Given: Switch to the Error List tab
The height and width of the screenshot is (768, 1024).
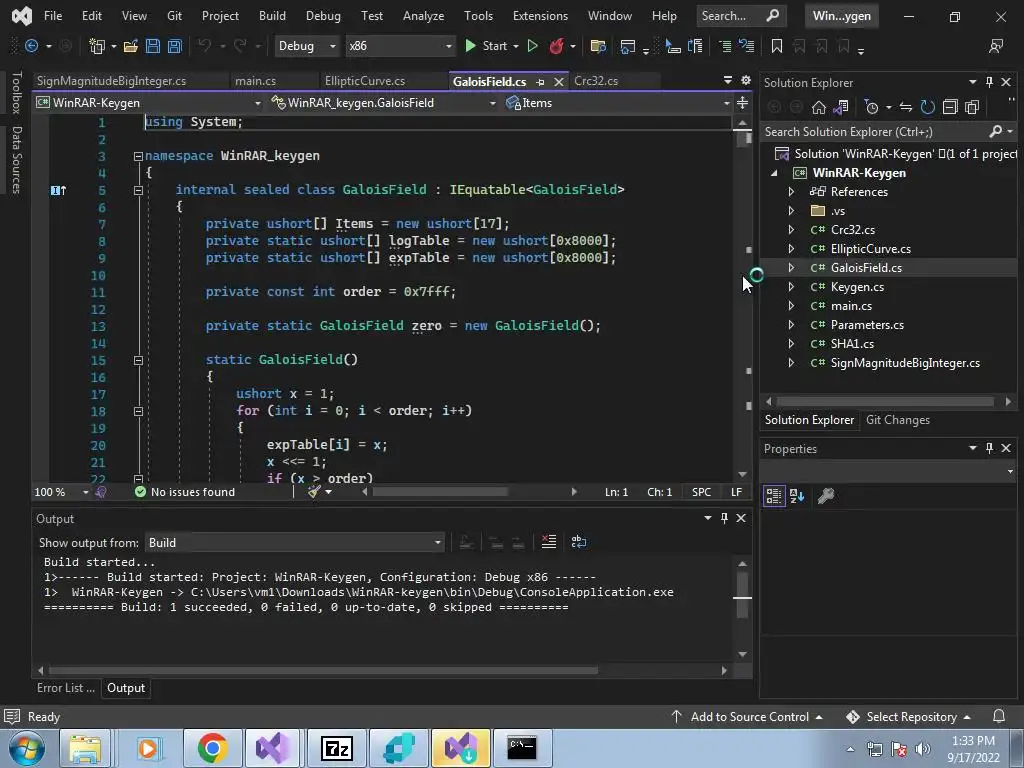Looking at the screenshot, I should pyautogui.click(x=65, y=688).
